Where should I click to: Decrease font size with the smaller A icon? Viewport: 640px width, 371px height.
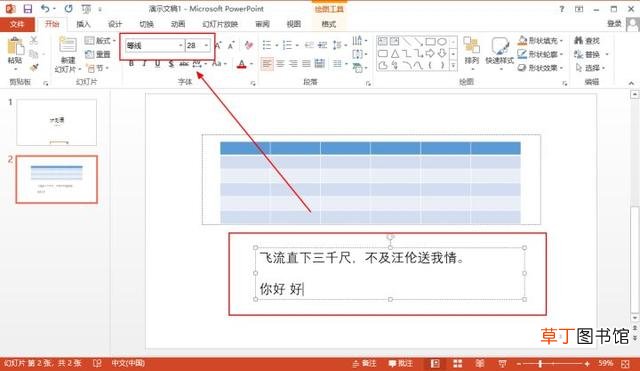point(231,45)
